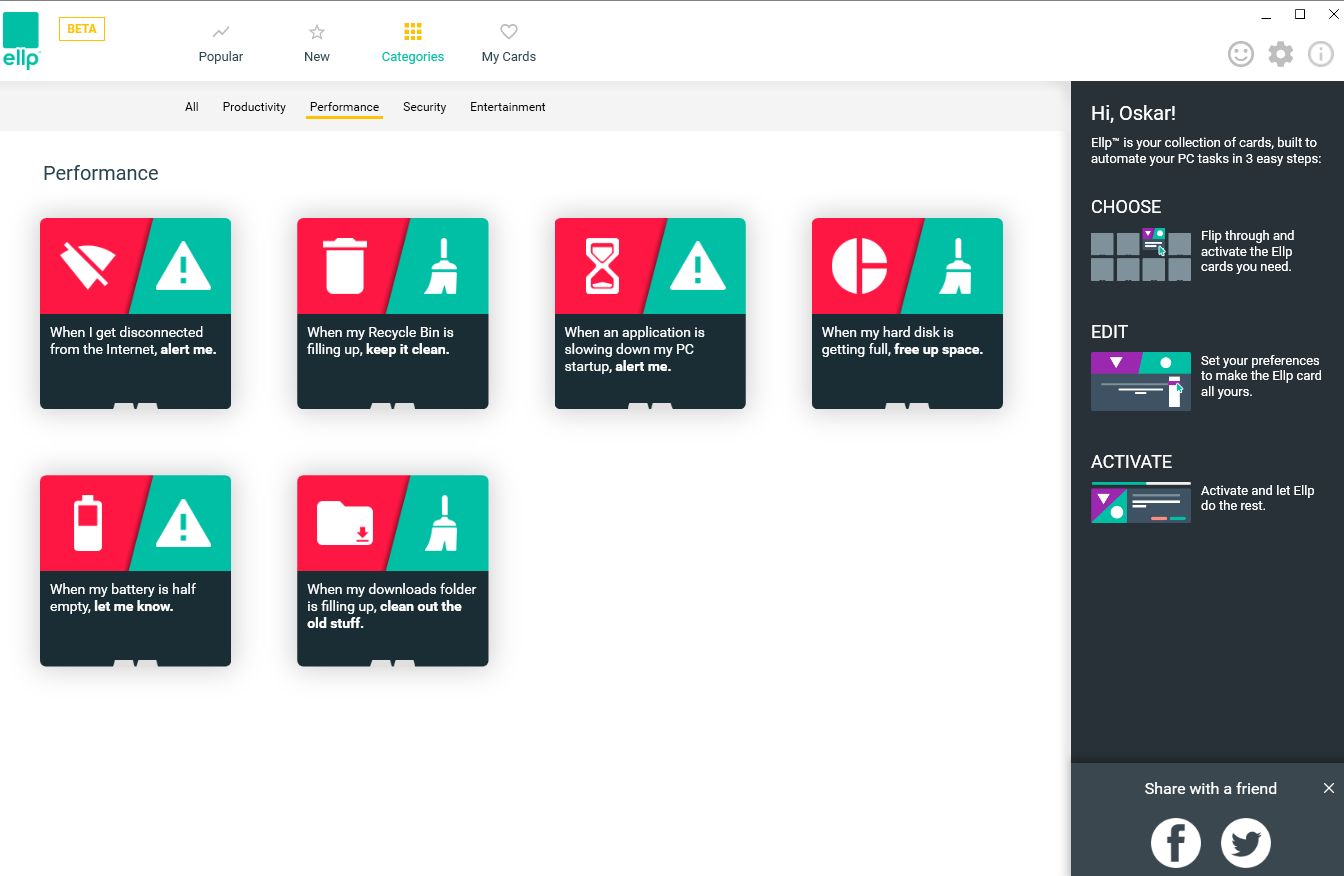Click the Recycle Bin trash icon

344,265
